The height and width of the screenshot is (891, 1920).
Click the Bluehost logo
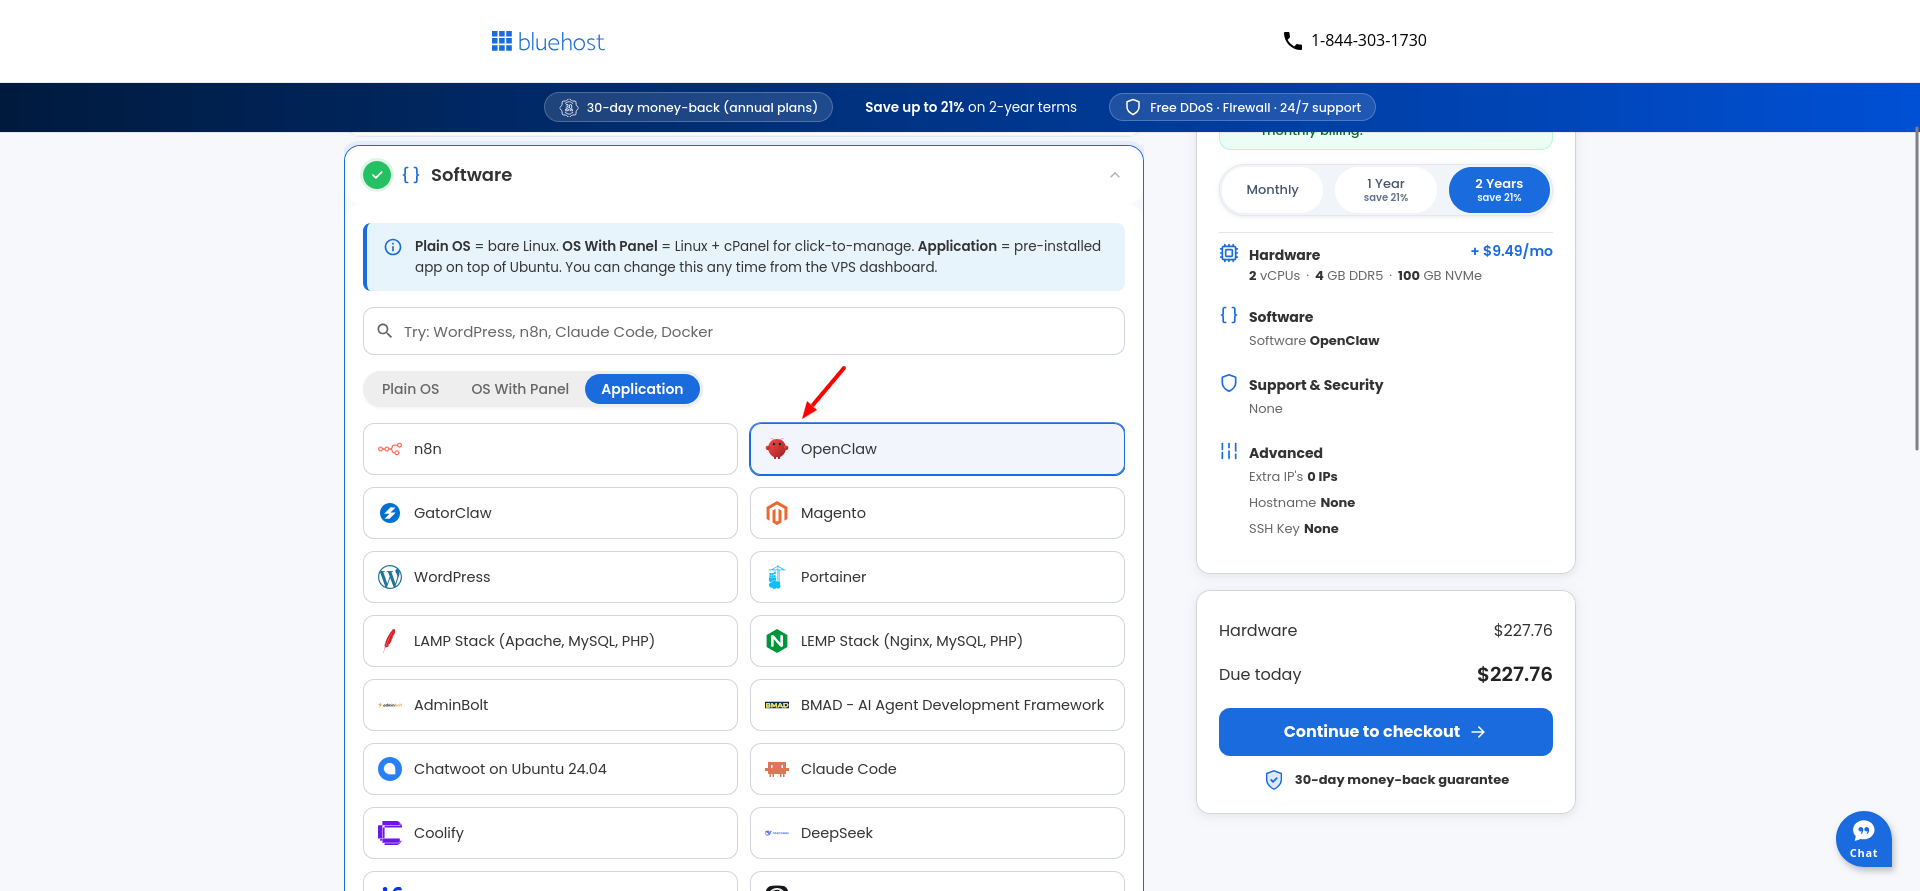click(548, 41)
